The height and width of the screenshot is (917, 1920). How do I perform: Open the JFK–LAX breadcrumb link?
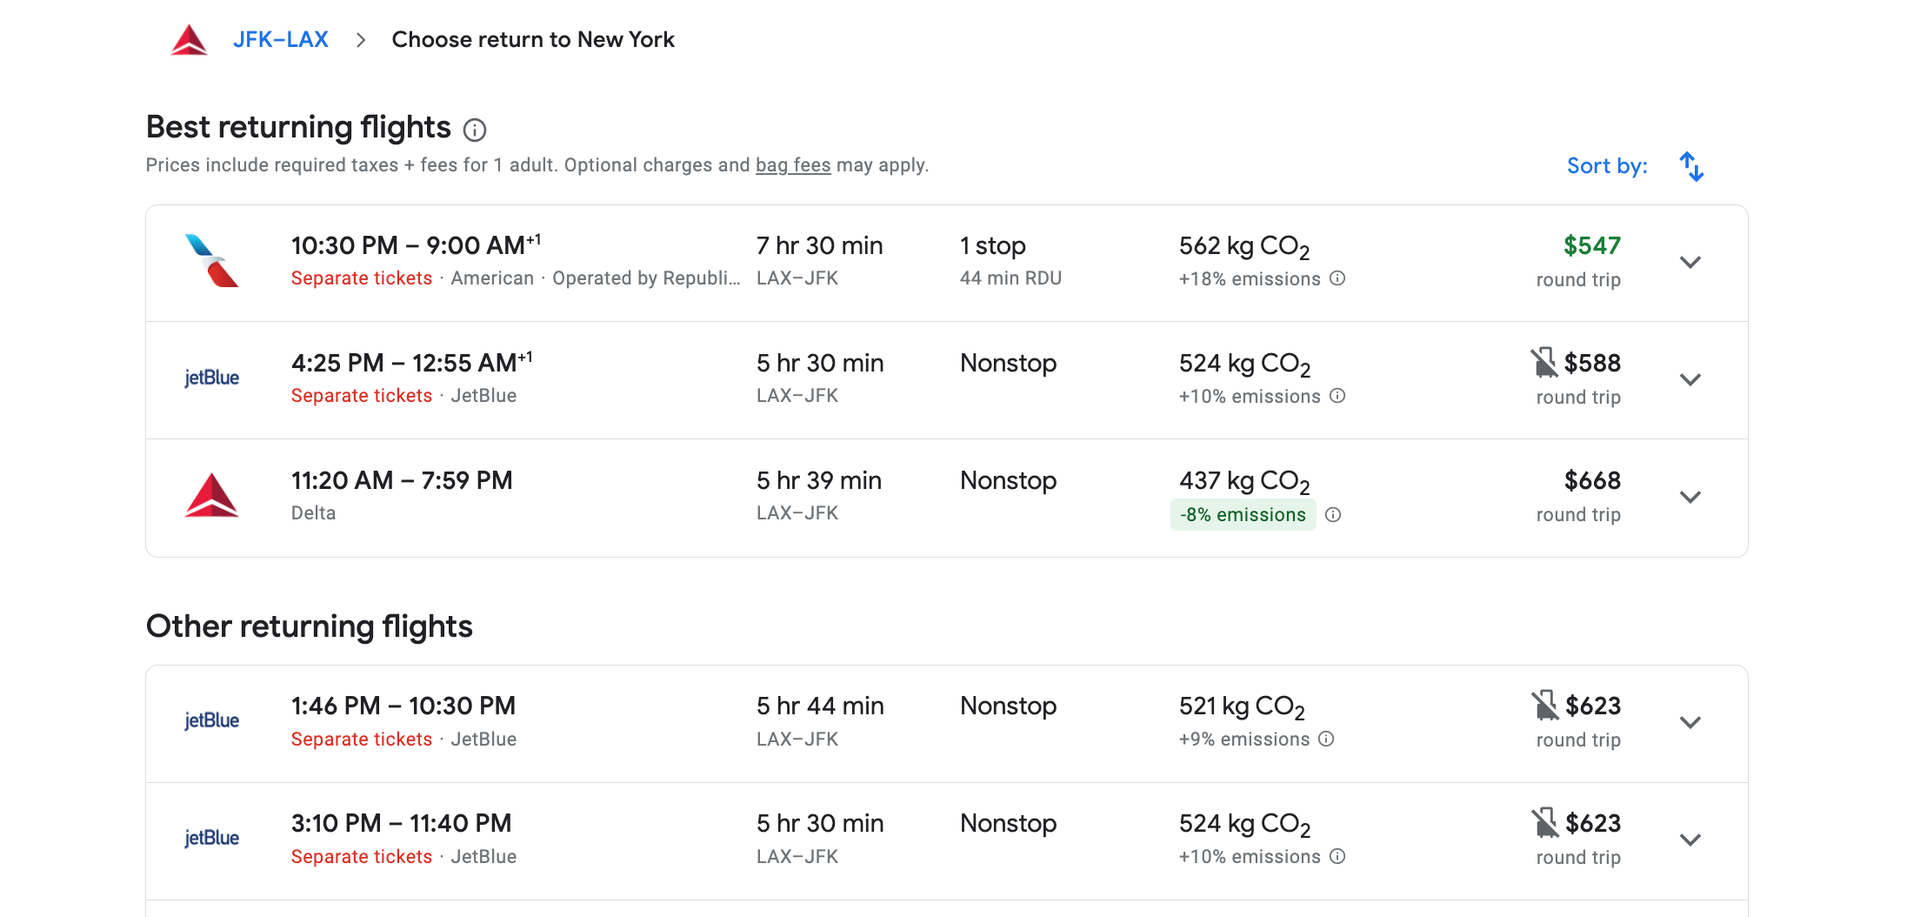coord(281,38)
